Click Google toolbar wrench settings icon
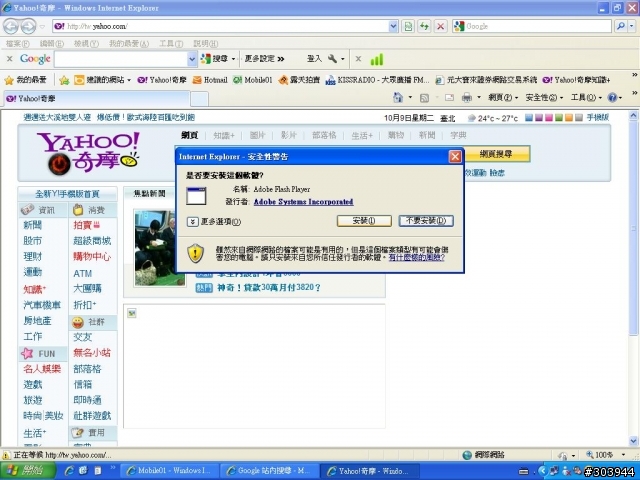Viewport: 640px width, 480px height. tap(333, 59)
